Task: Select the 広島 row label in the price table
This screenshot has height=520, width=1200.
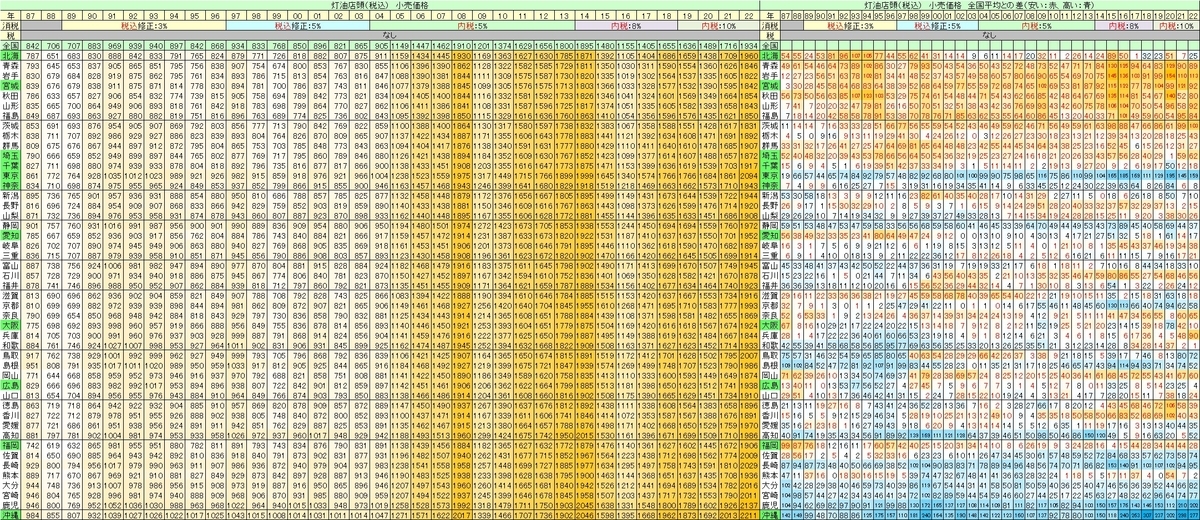Action: click(10, 386)
